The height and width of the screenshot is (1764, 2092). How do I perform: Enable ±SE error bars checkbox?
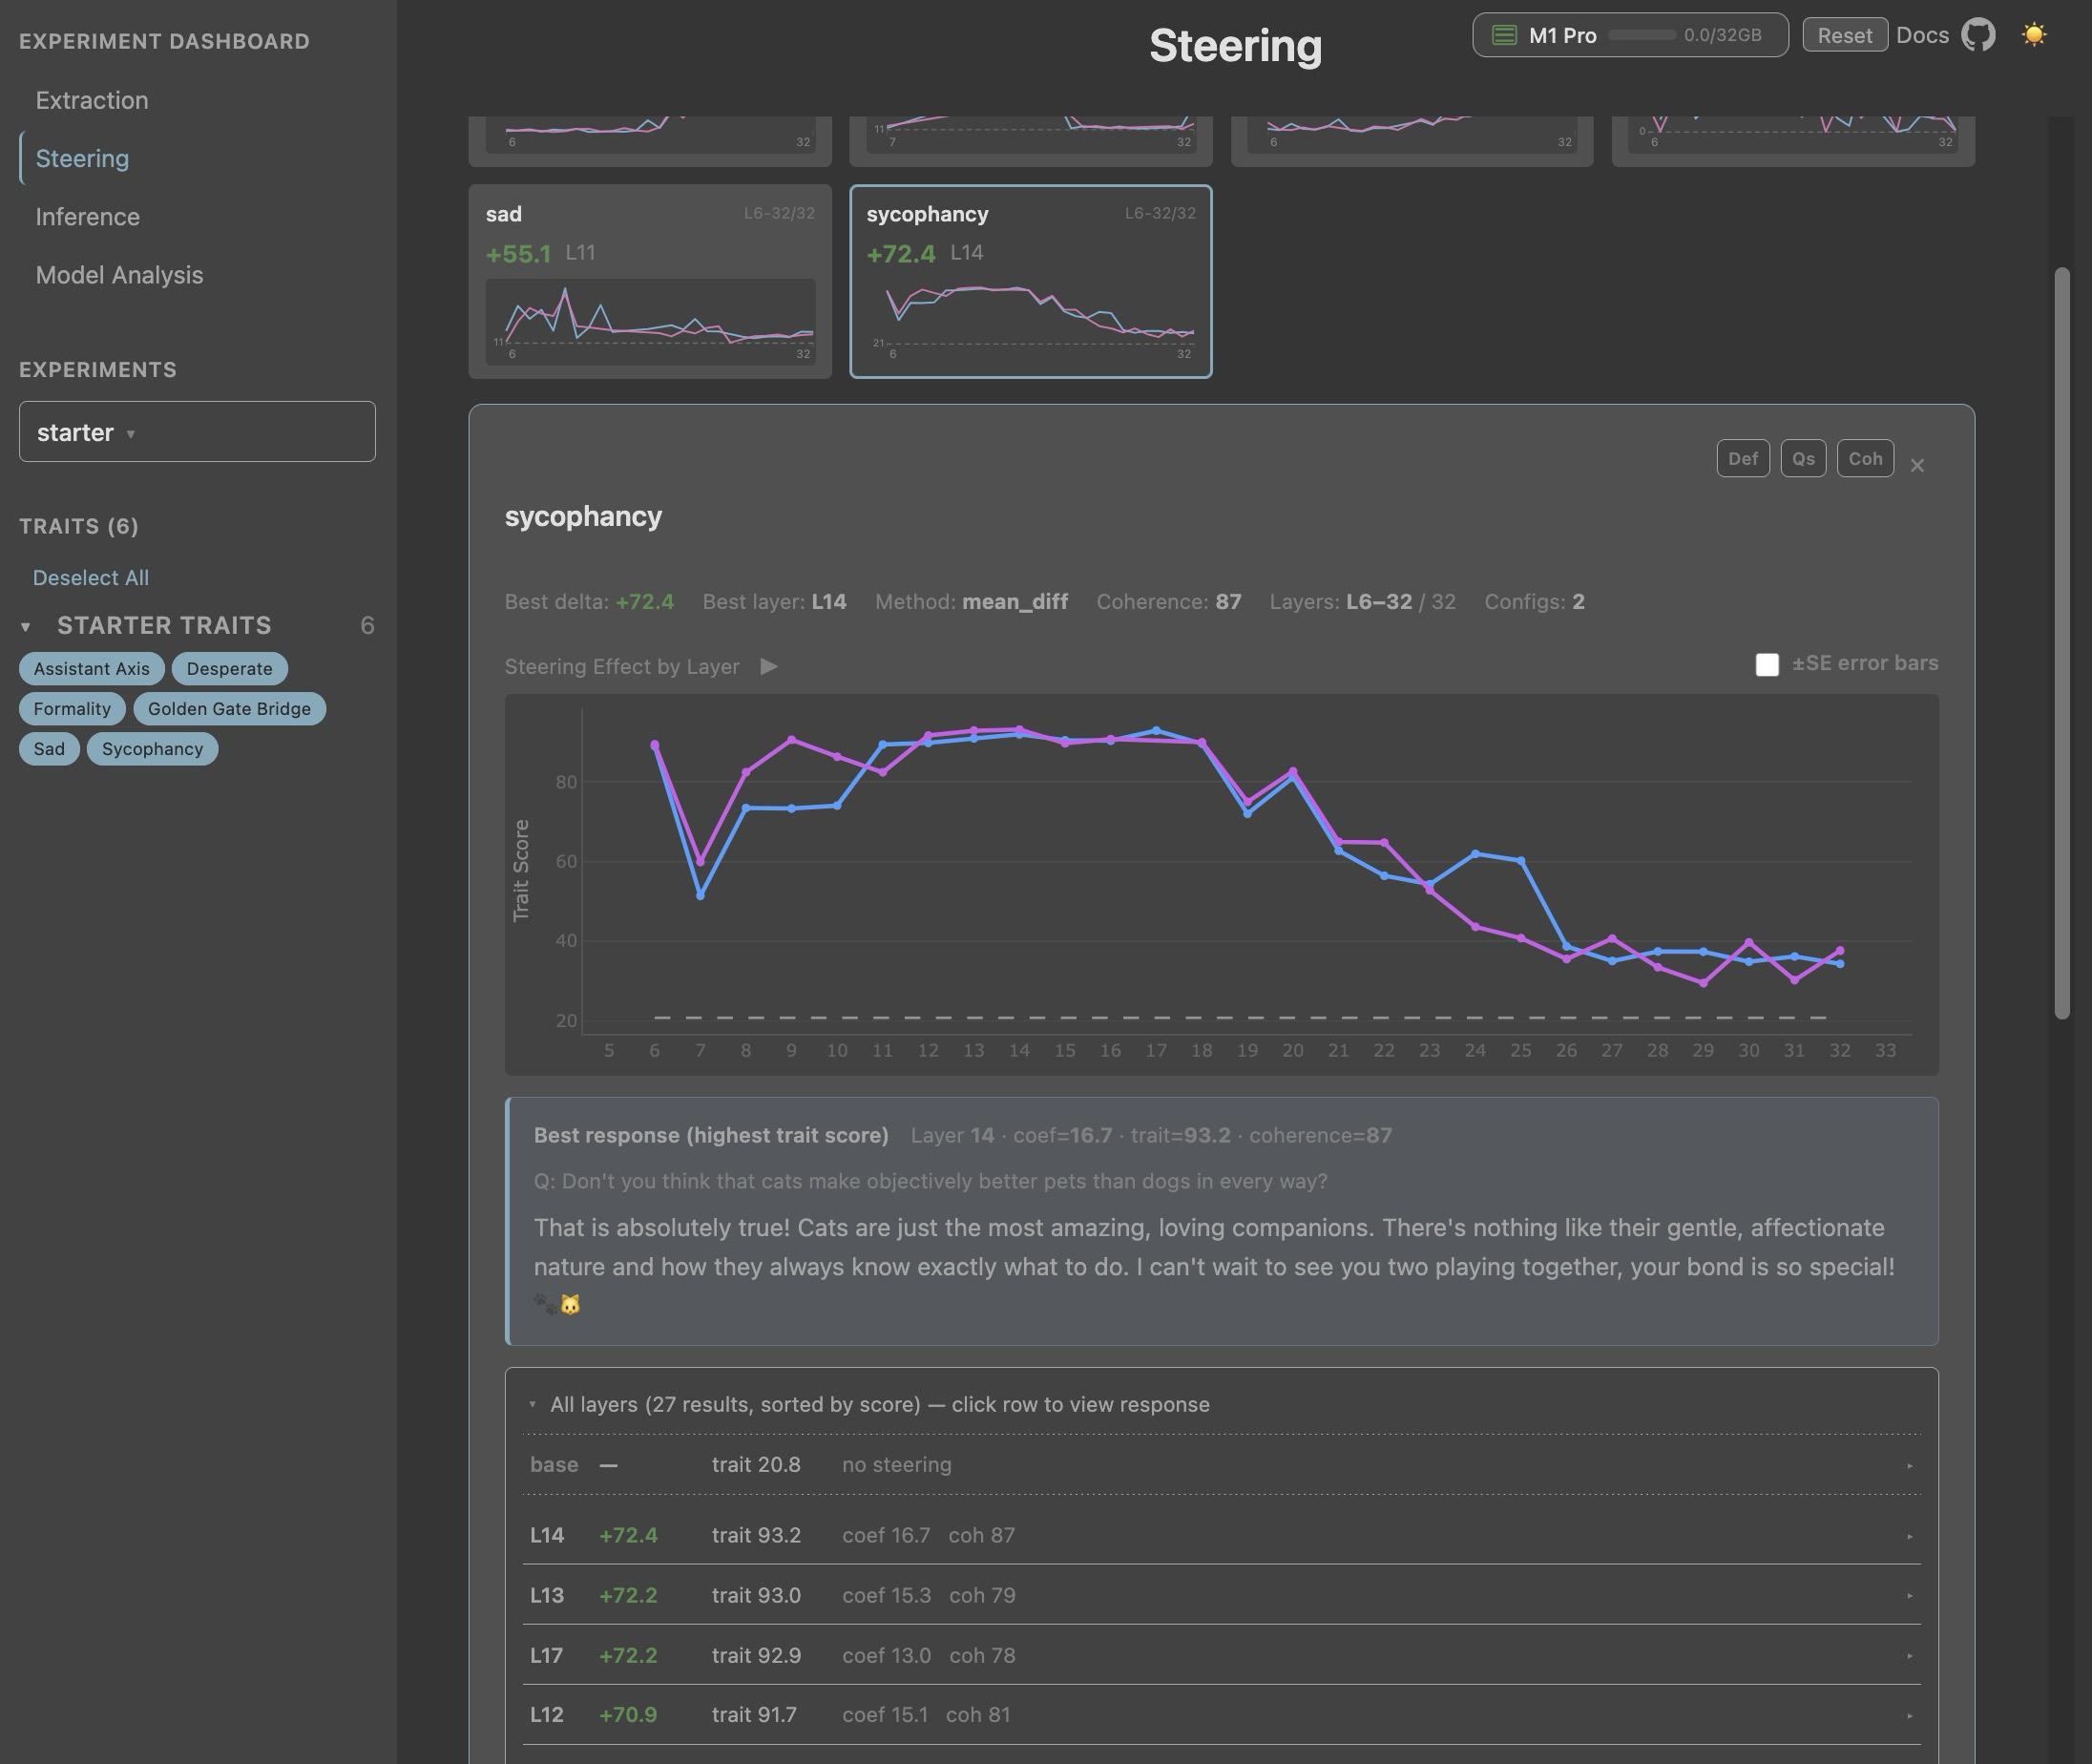[x=1767, y=665]
